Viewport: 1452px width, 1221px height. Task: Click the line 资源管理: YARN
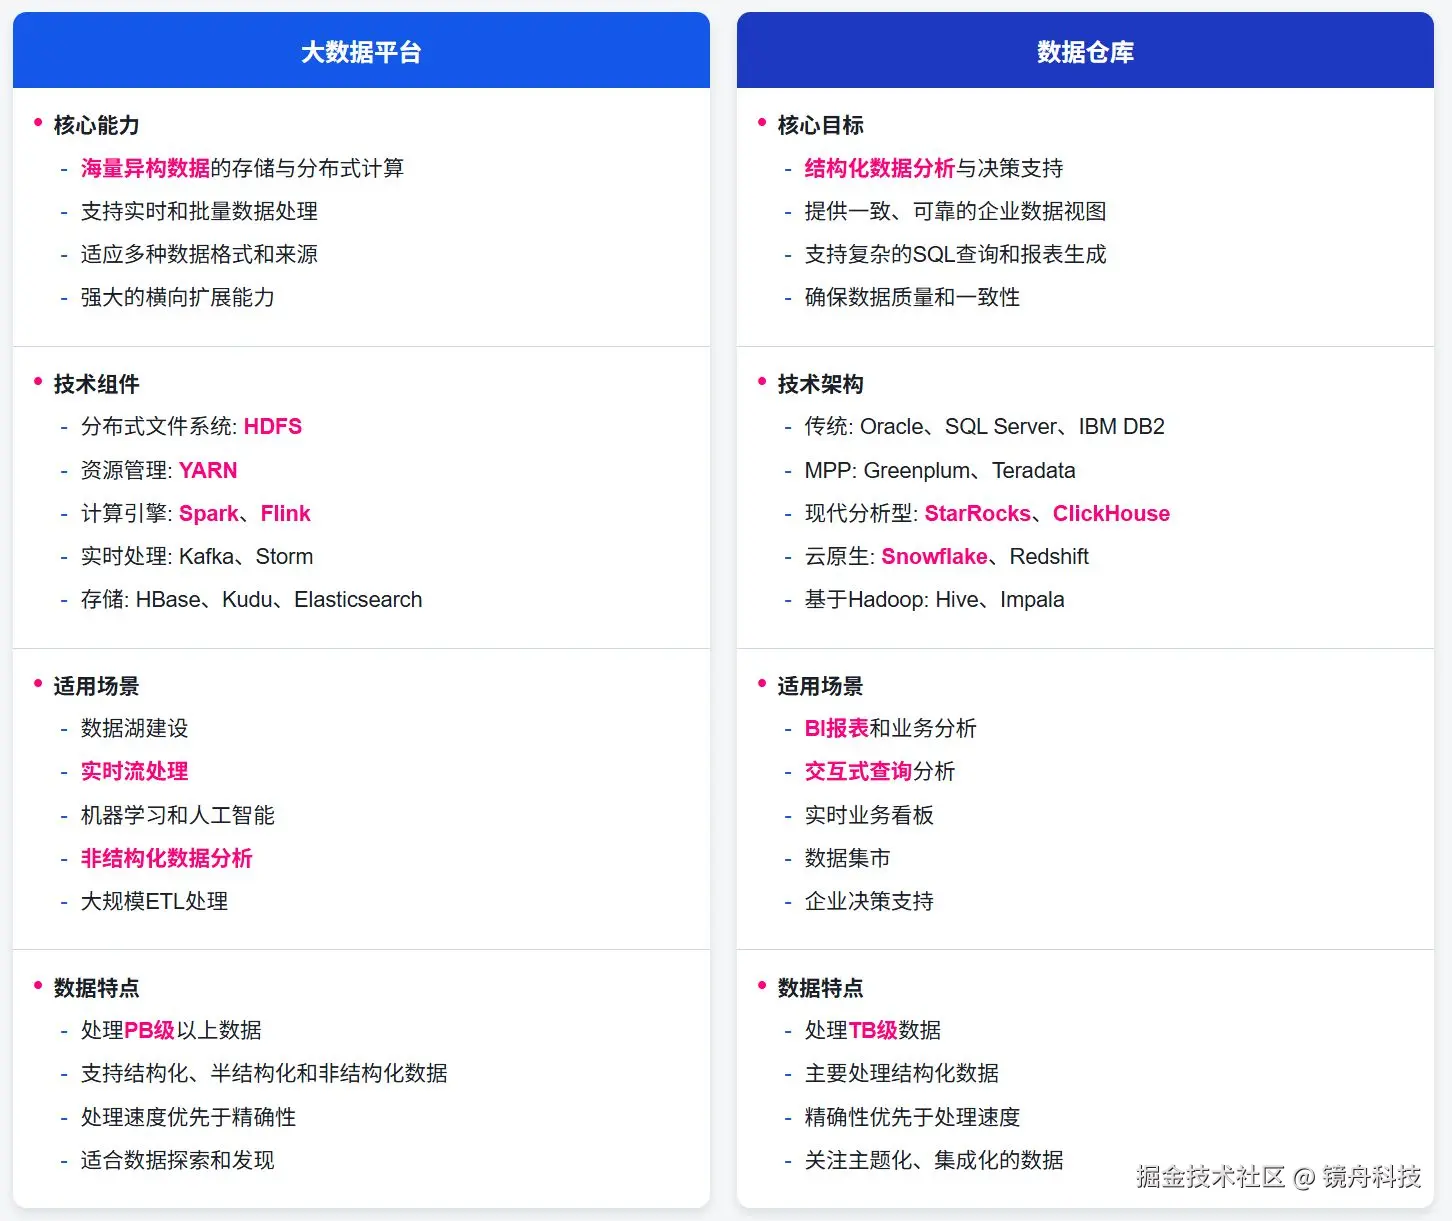pos(159,470)
